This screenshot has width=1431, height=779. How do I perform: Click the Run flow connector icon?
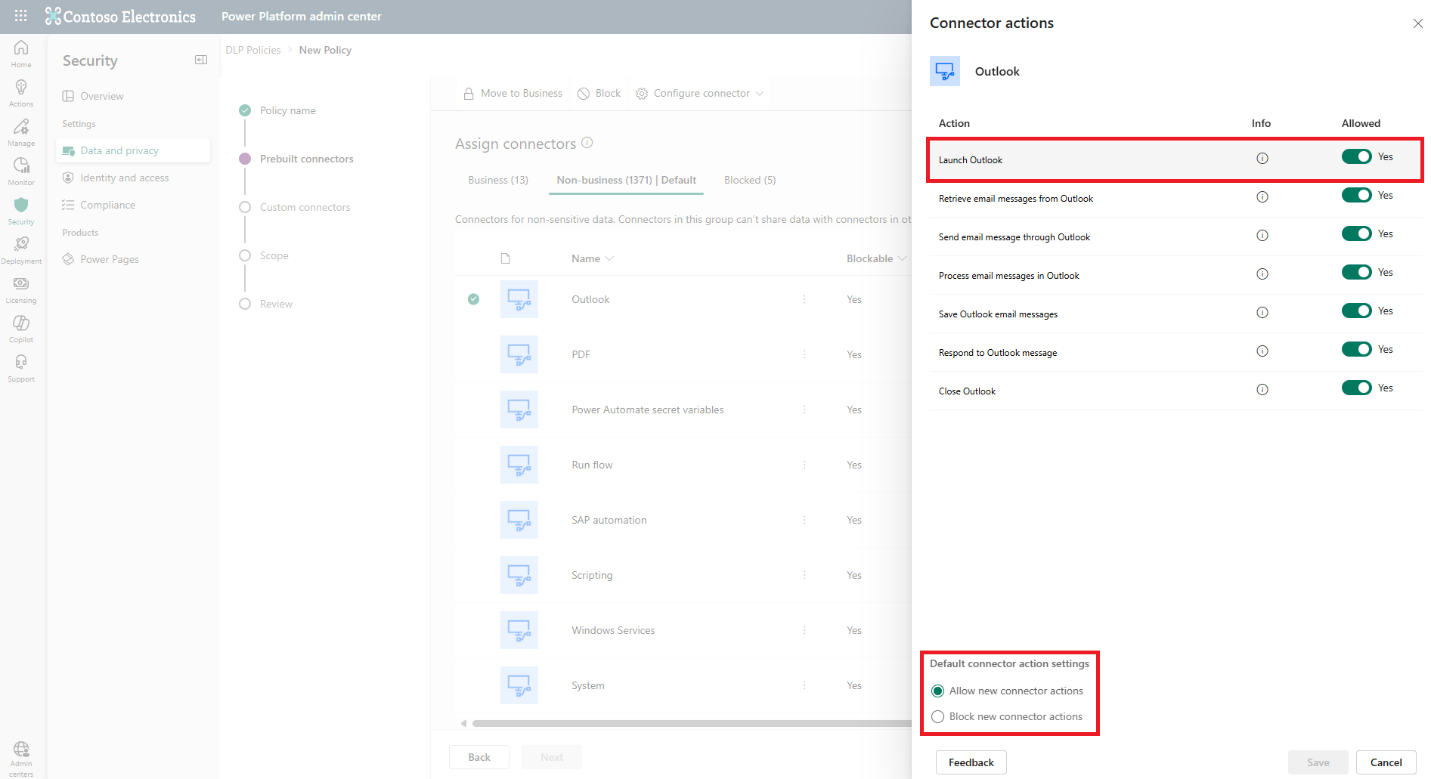tap(519, 465)
